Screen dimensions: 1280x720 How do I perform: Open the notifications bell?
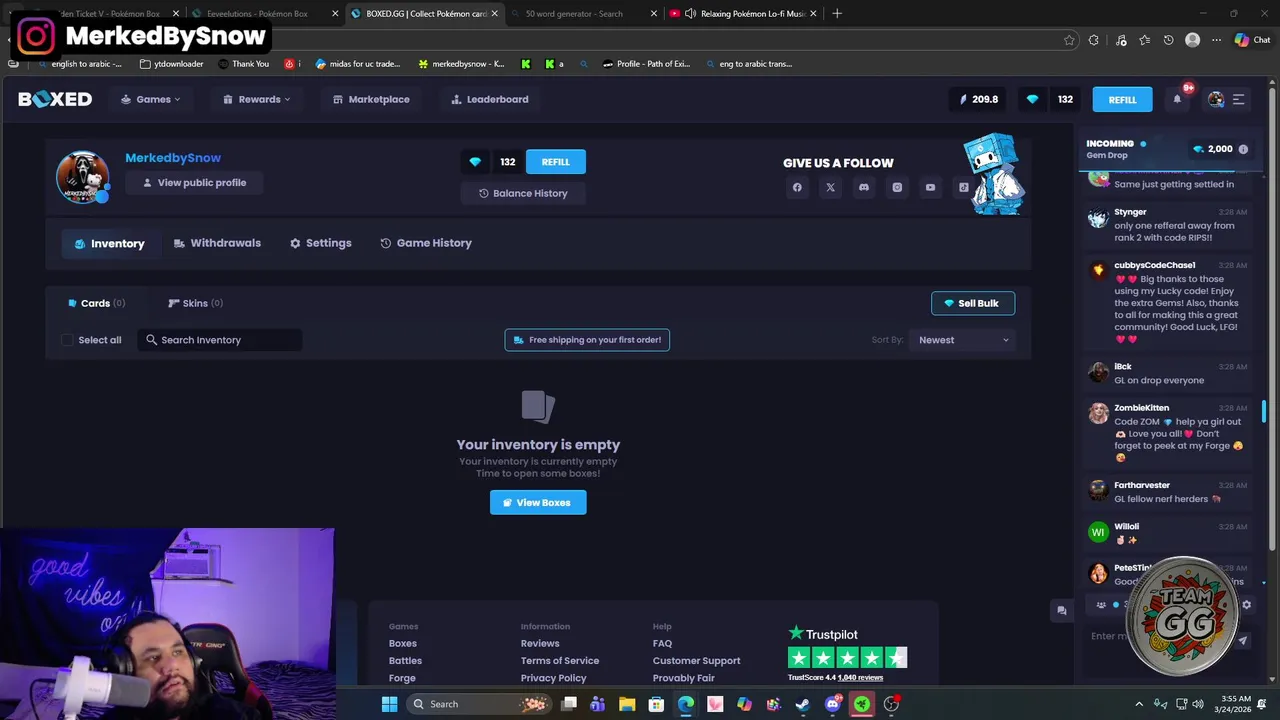tap(1177, 99)
